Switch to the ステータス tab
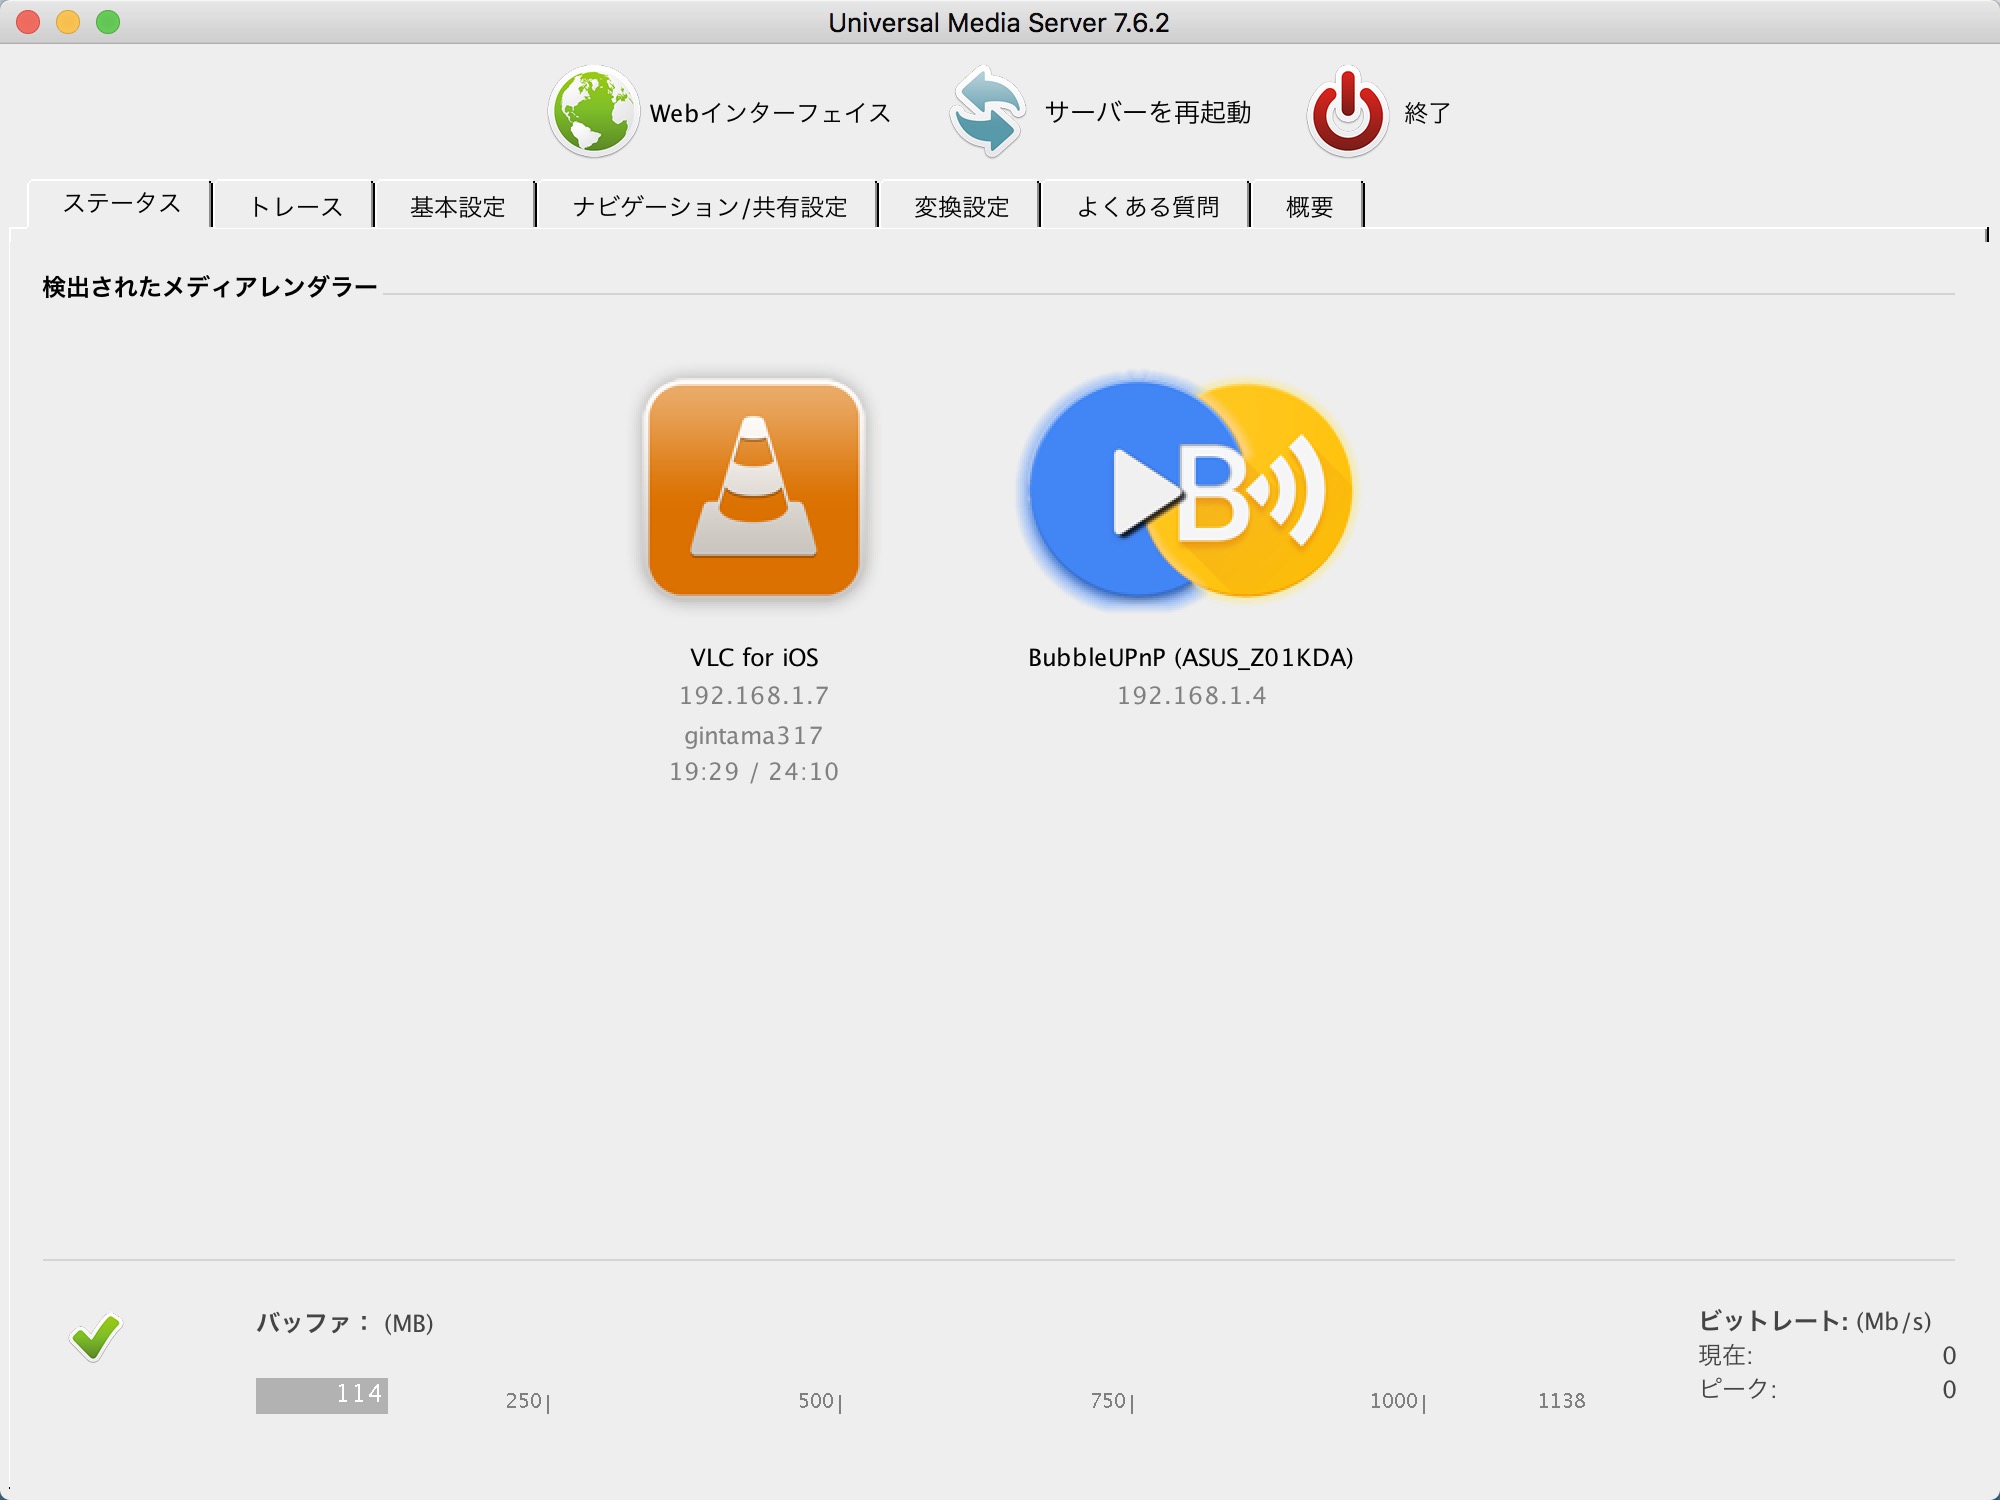2000x1500 pixels. (121, 204)
